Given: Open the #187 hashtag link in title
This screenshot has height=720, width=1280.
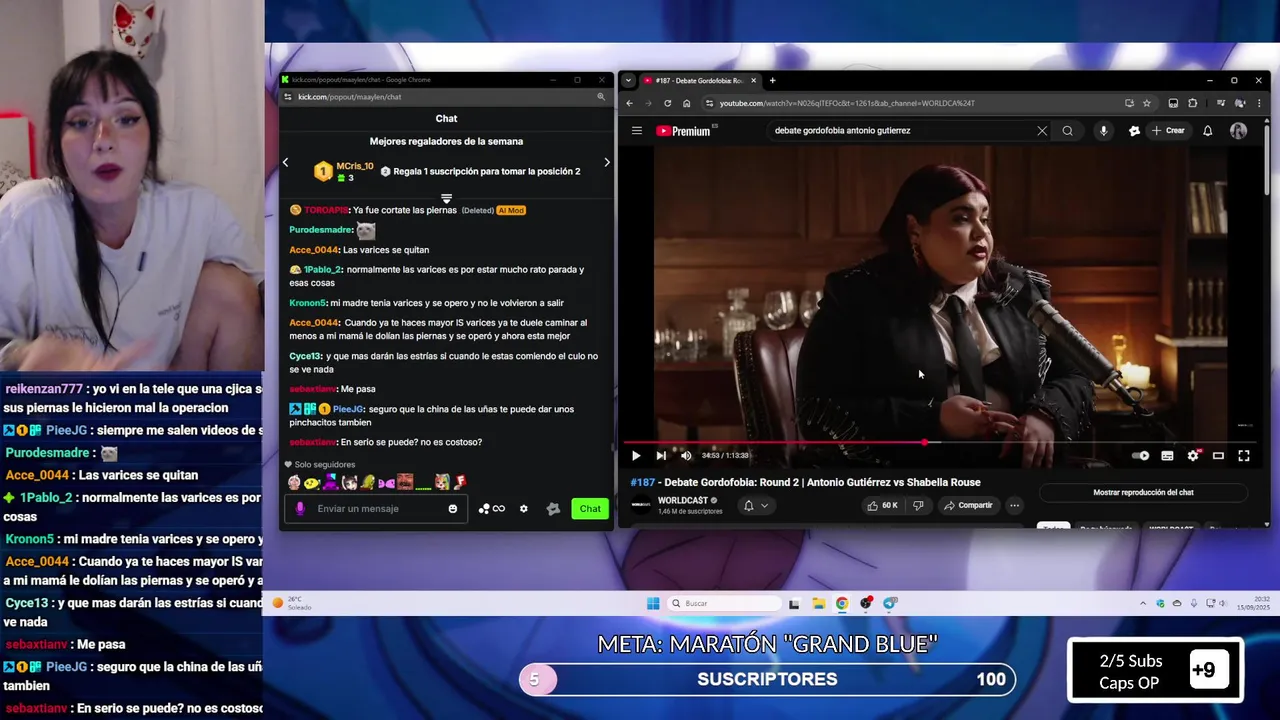Looking at the screenshot, I should (x=642, y=482).
